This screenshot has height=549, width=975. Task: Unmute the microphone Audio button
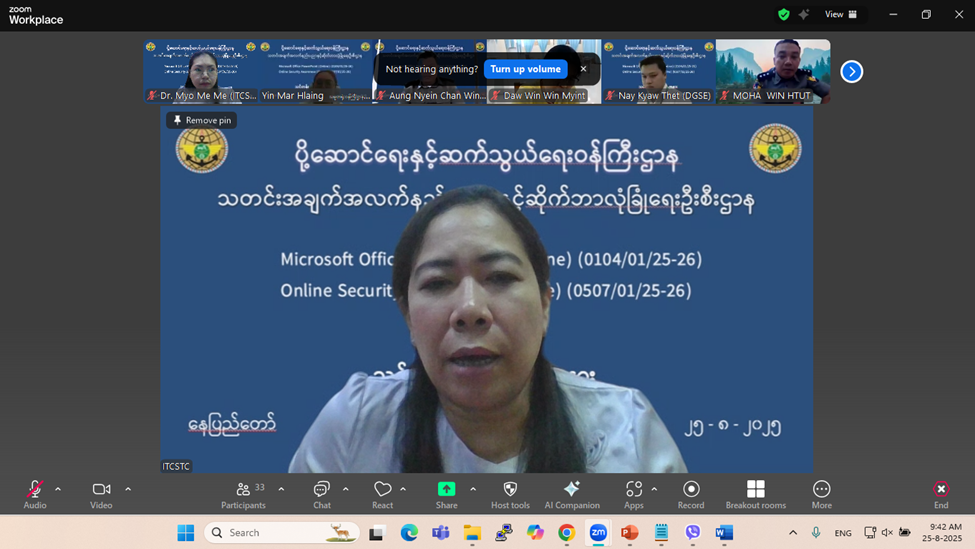pyautogui.click(x=35, y=489)
